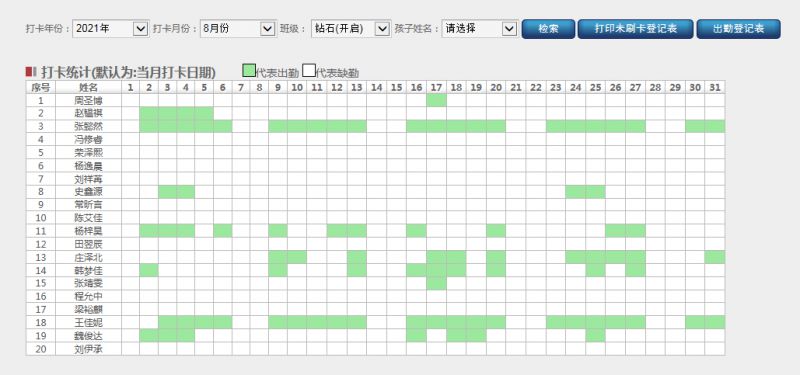Click row 2 green attendance cell on day 5
The image size is (800, 375).
click(x=204, y=113)
